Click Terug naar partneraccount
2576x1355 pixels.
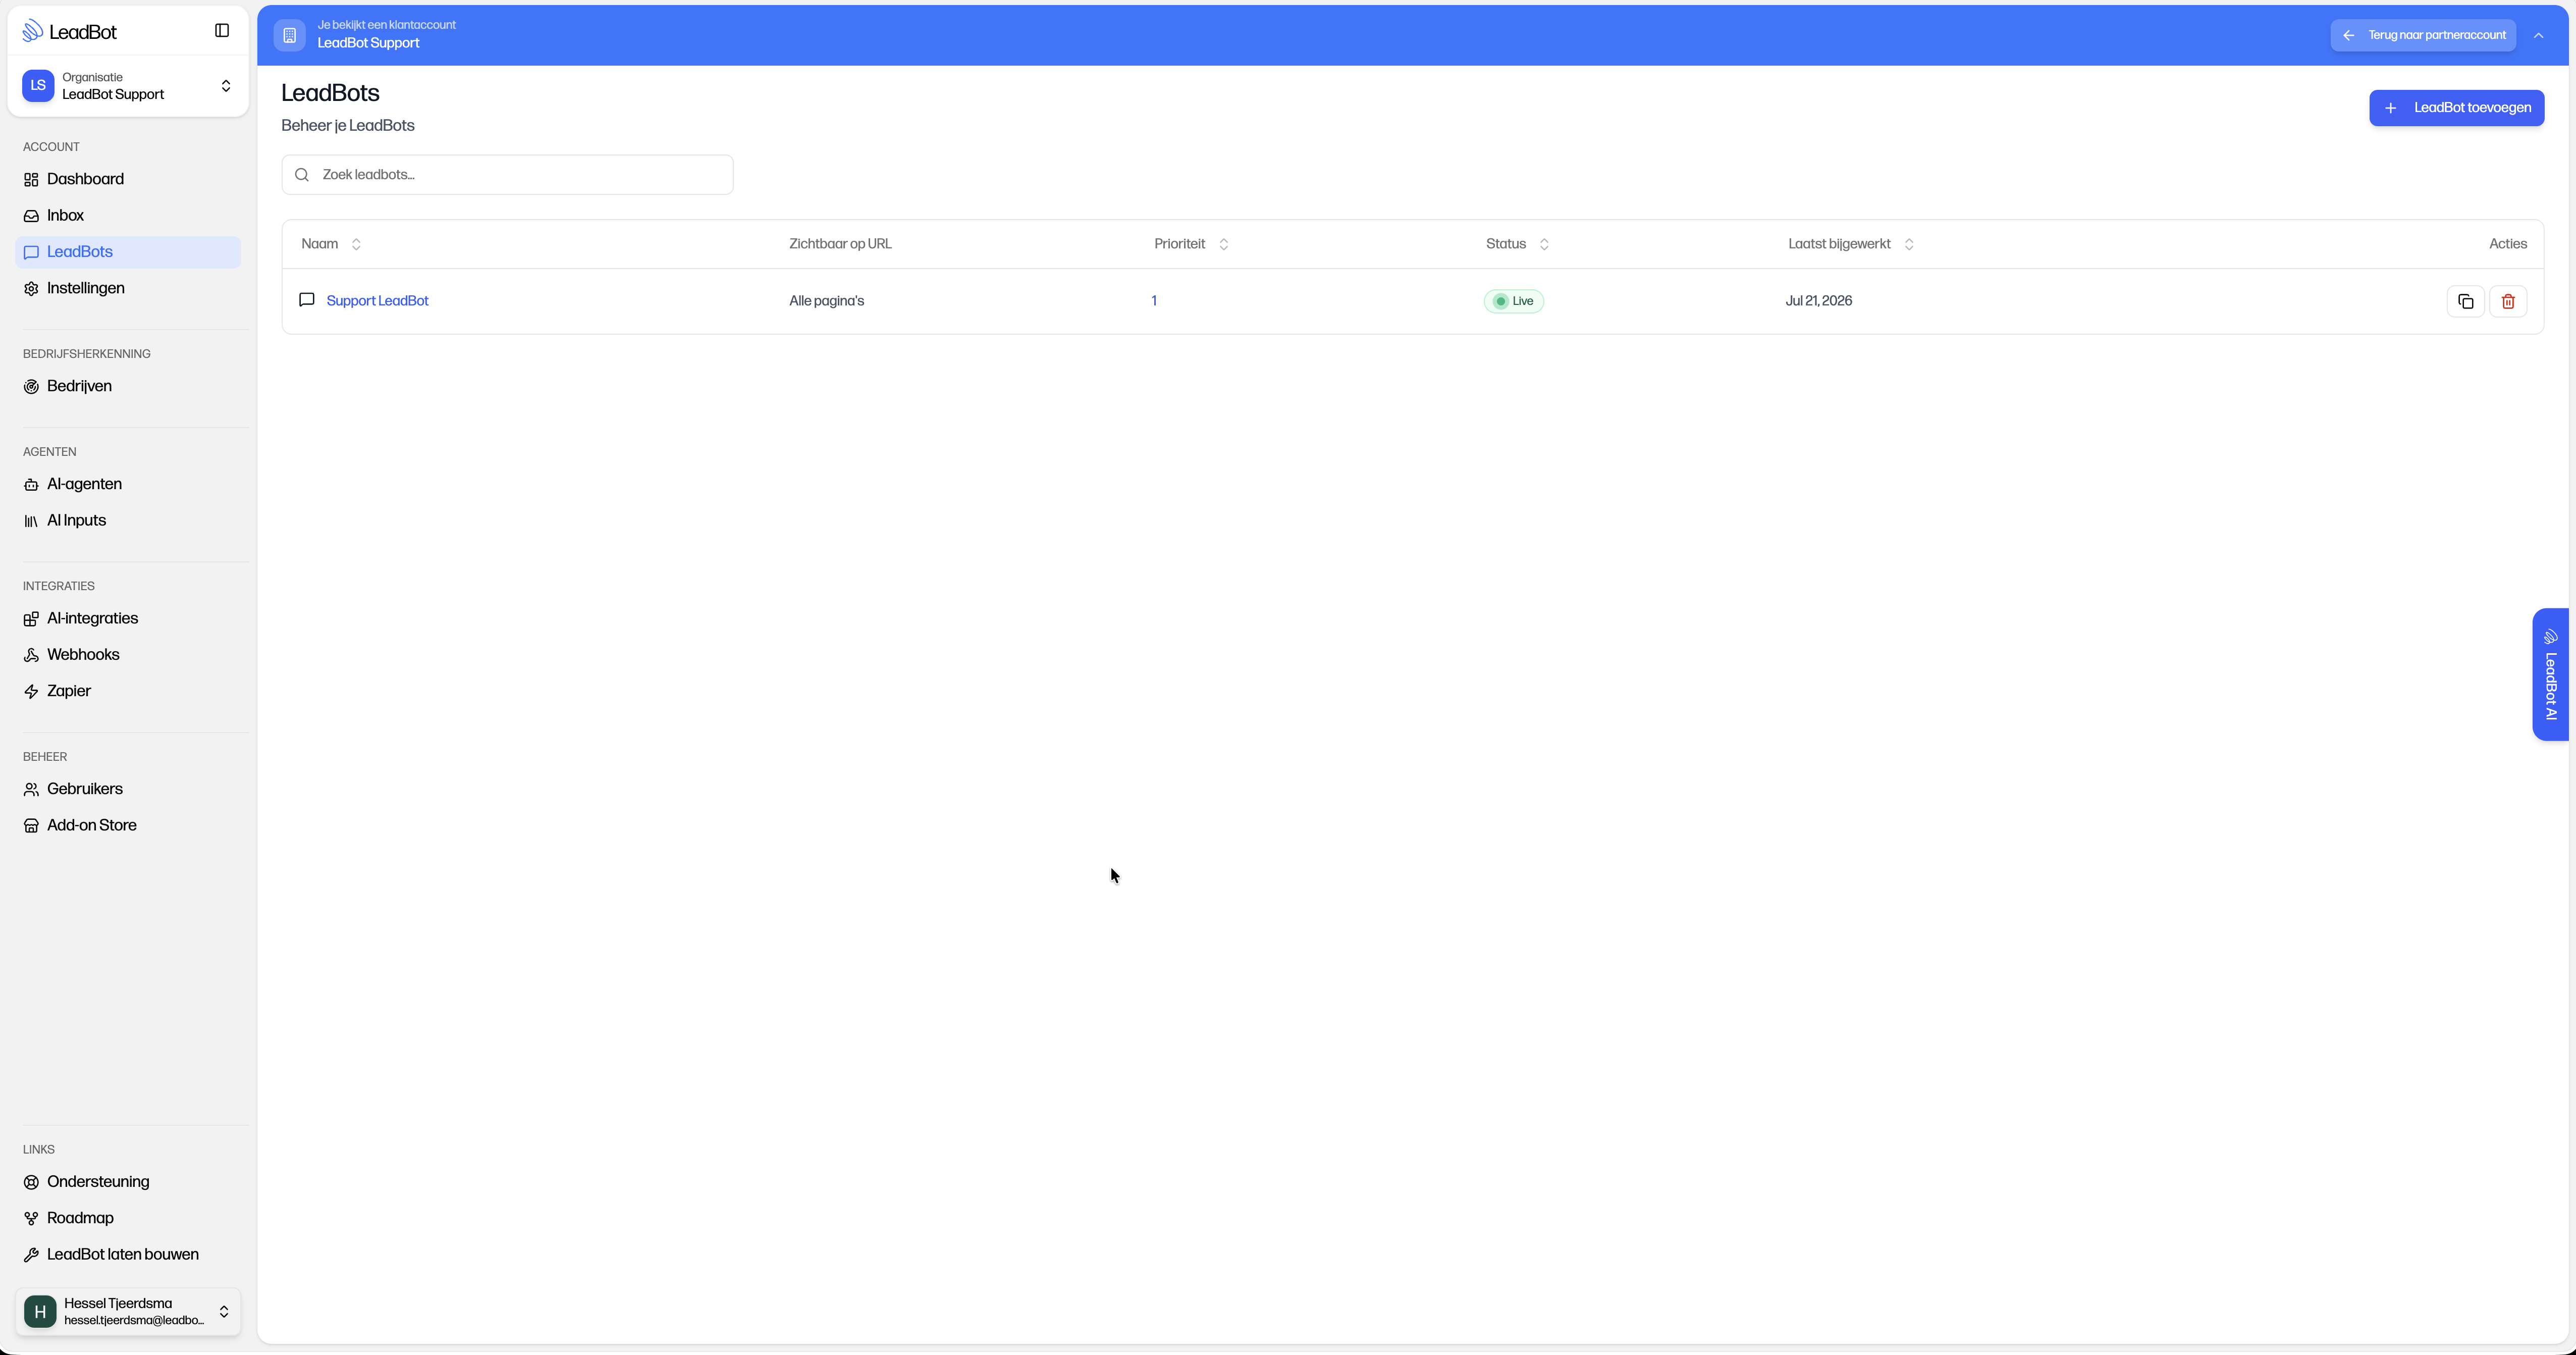pos(2423,35)
